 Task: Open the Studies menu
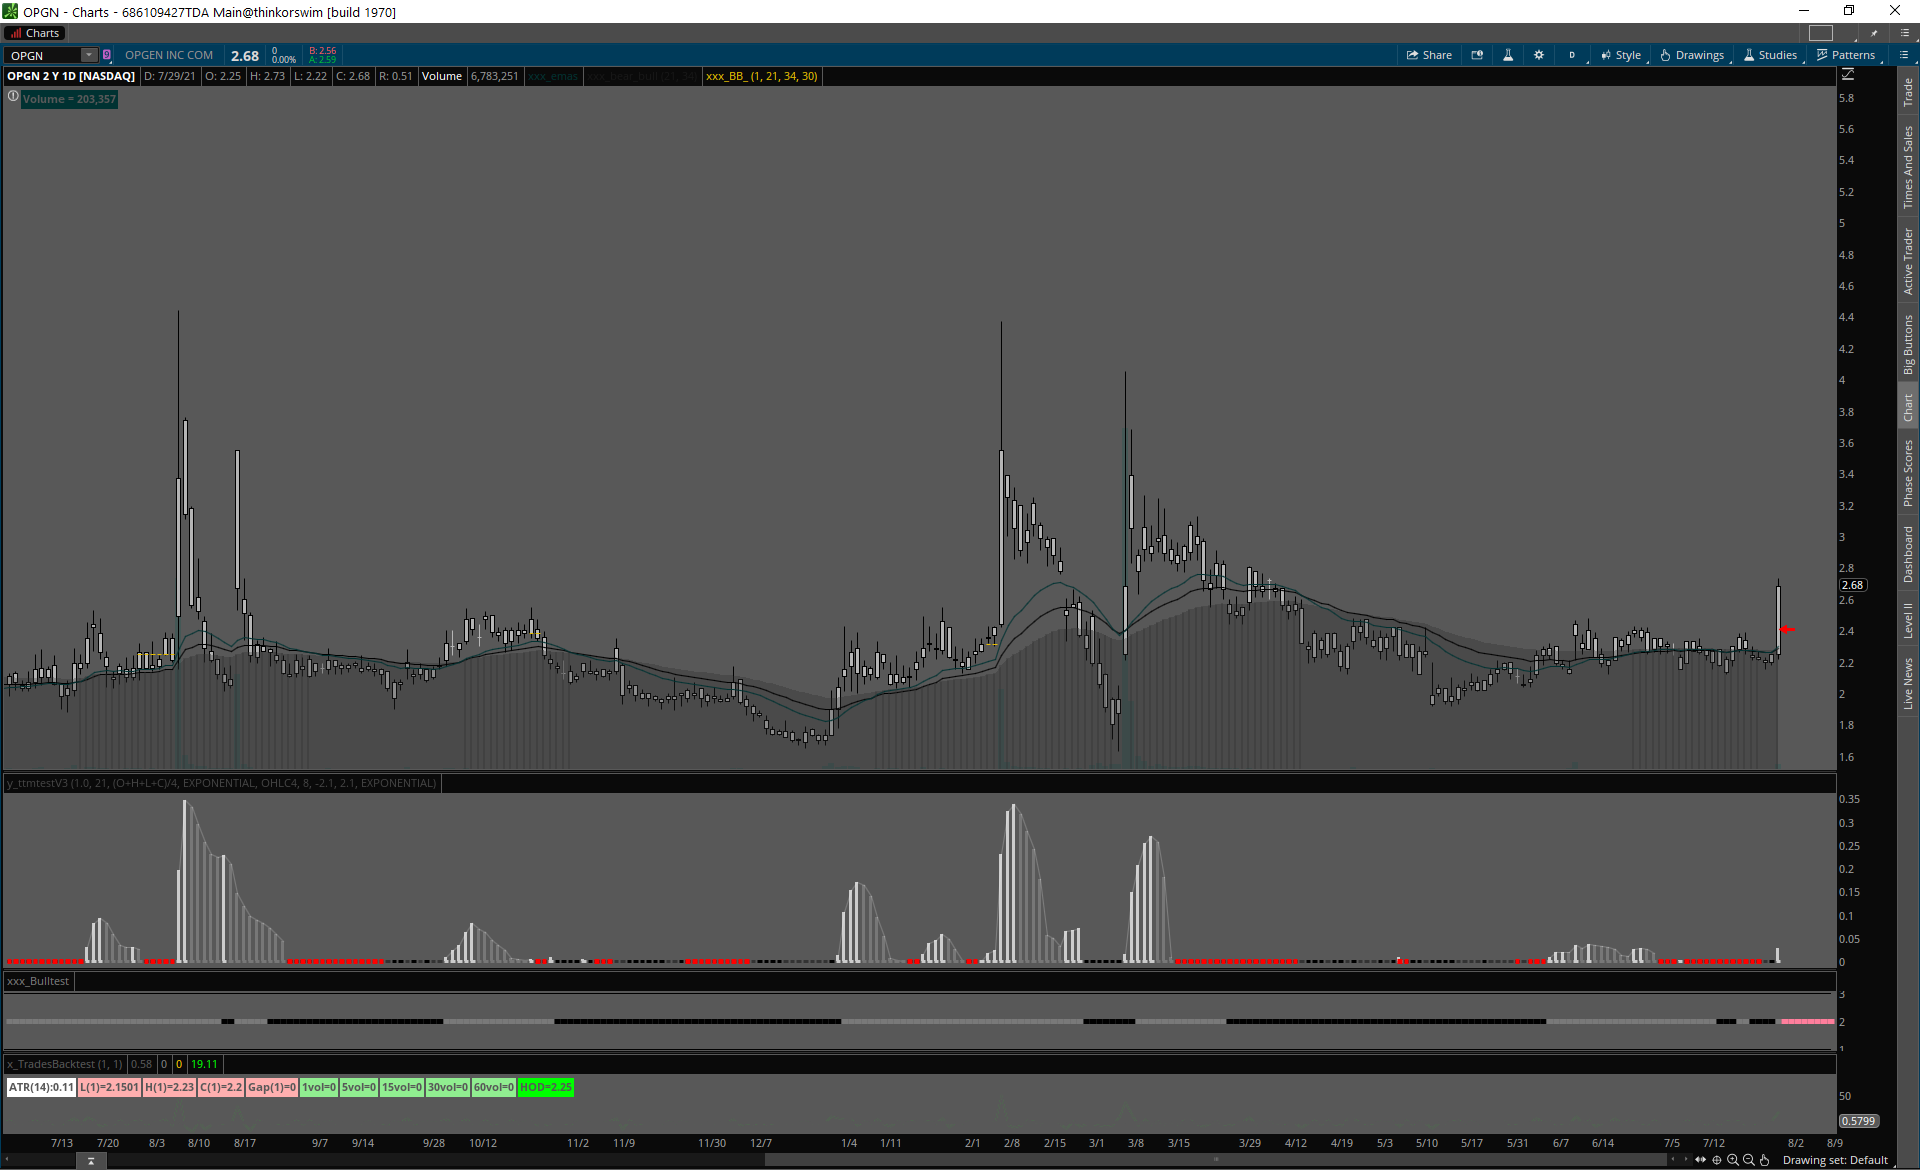[x=1770, y=55]
